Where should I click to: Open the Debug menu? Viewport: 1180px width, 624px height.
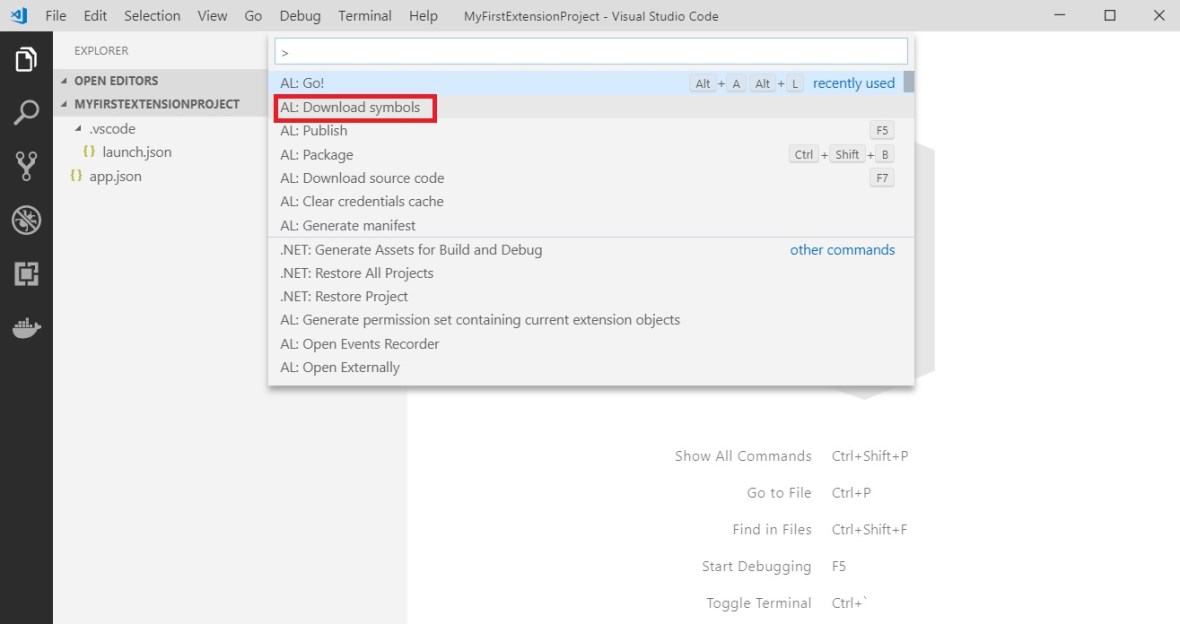[x=300, y=16]
